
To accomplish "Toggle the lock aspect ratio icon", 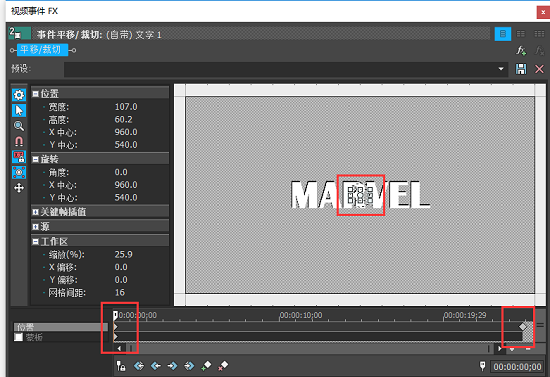I will pos(19,157).
